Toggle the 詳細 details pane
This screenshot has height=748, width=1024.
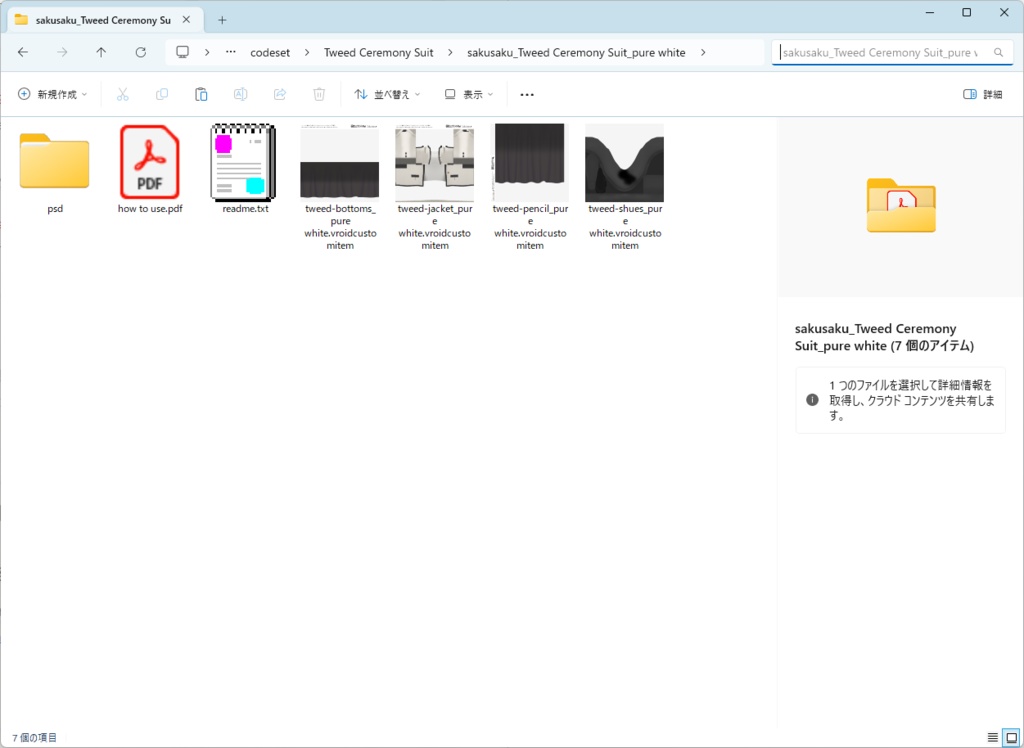click(x=983, y=94)
